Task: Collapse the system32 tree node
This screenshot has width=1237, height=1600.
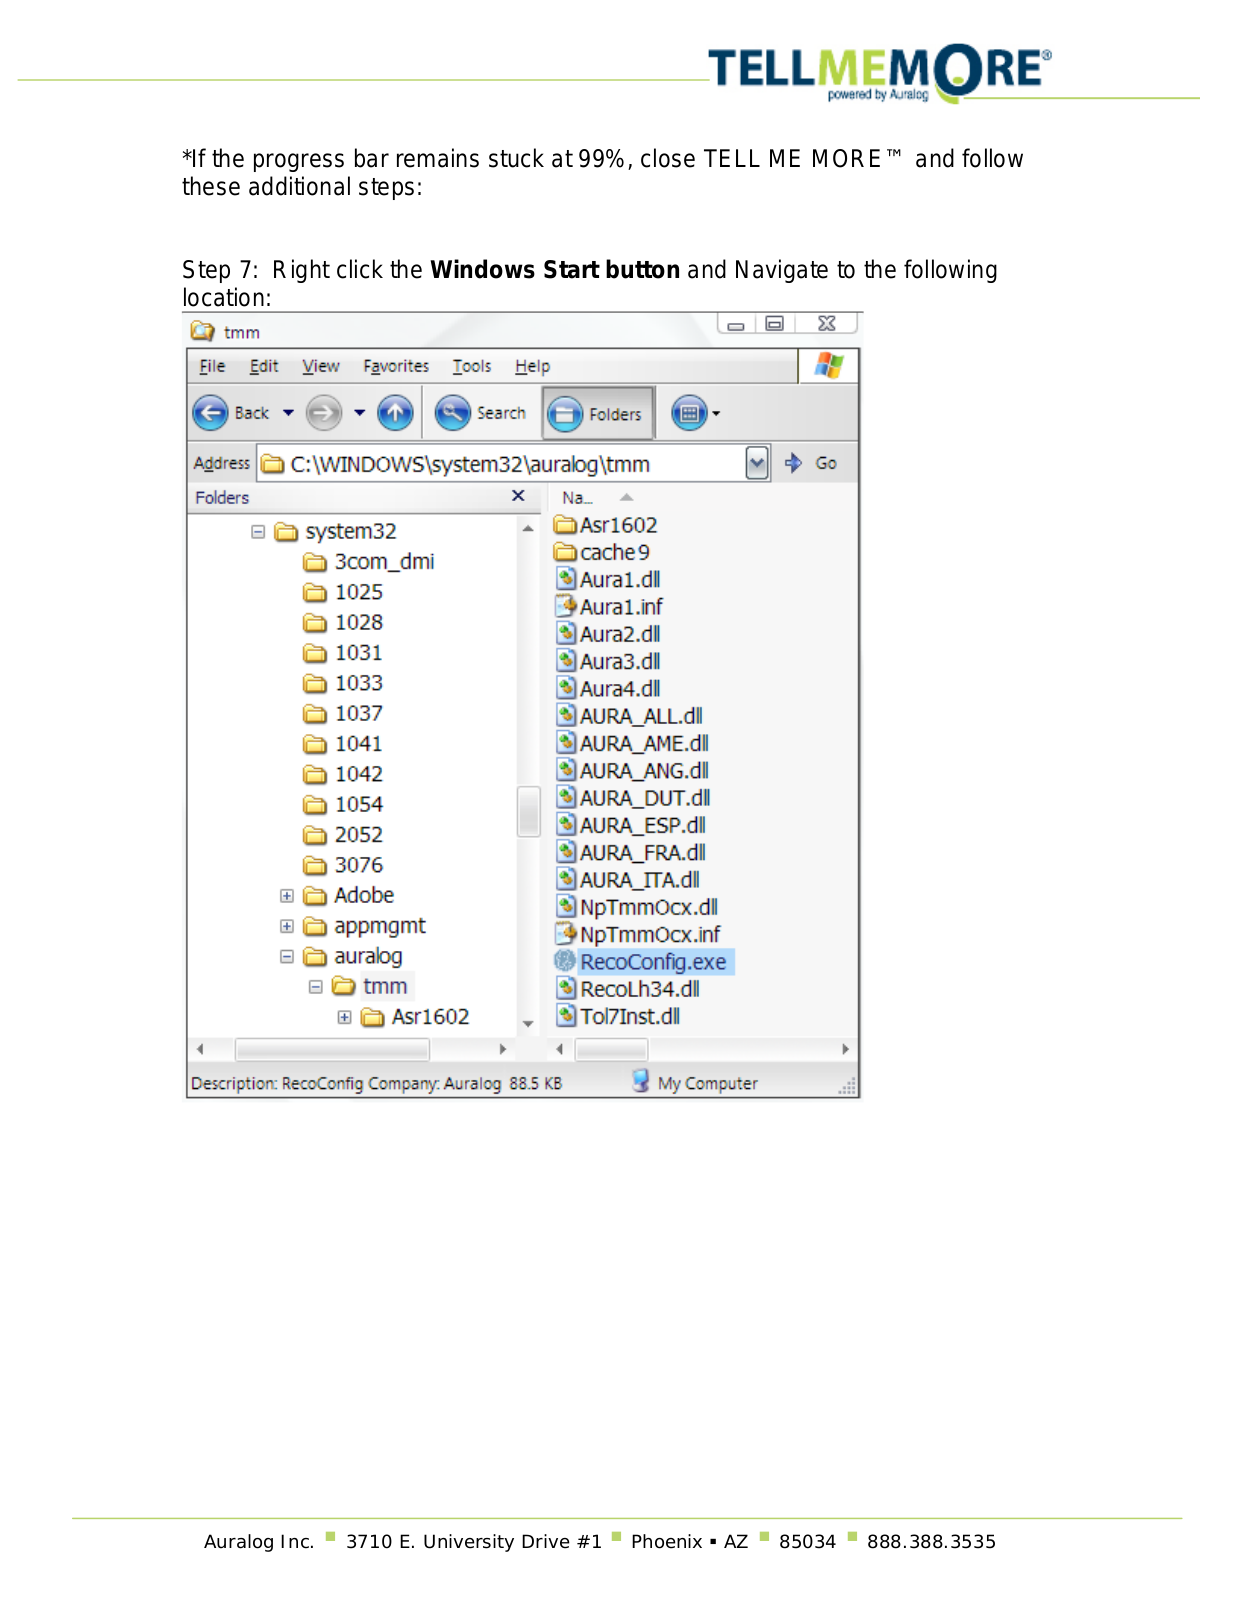Action: pyautogui.click(x=258, y=532)
